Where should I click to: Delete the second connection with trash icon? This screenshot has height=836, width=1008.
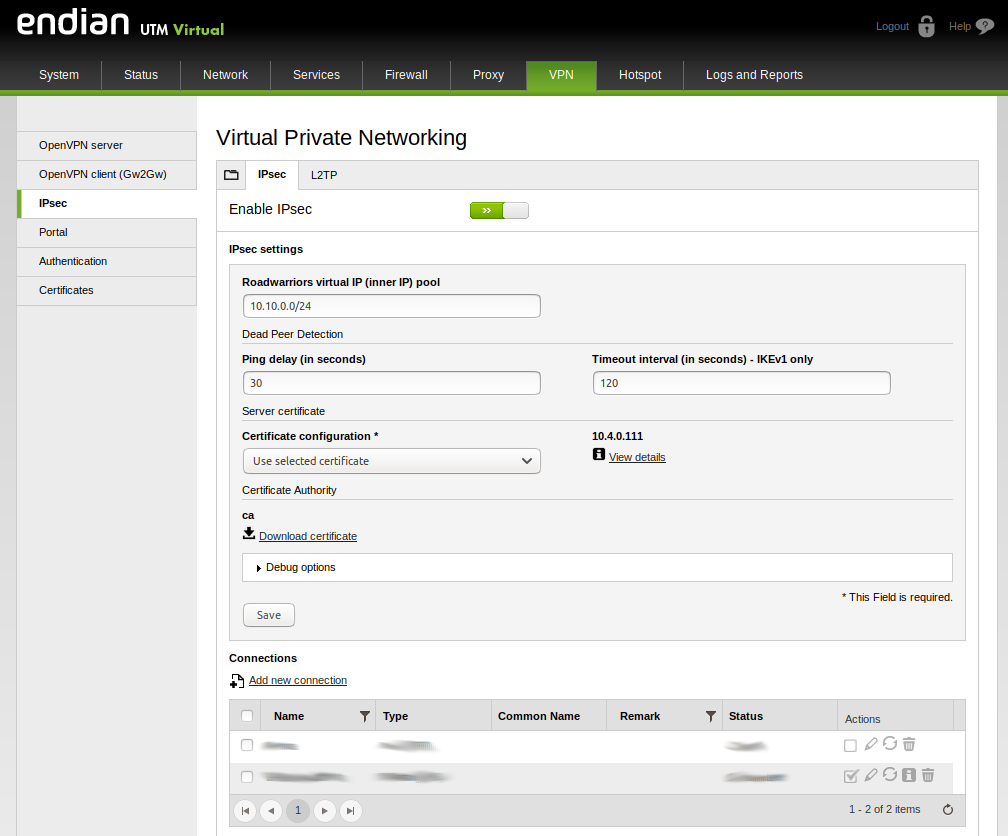pos(928,775)
